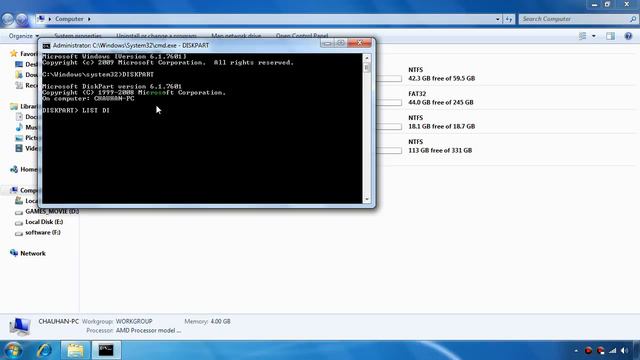The image size is (640, 360).
Task: Click the Forward navigation arrow in Explorer
Action: tap(22, 19)
